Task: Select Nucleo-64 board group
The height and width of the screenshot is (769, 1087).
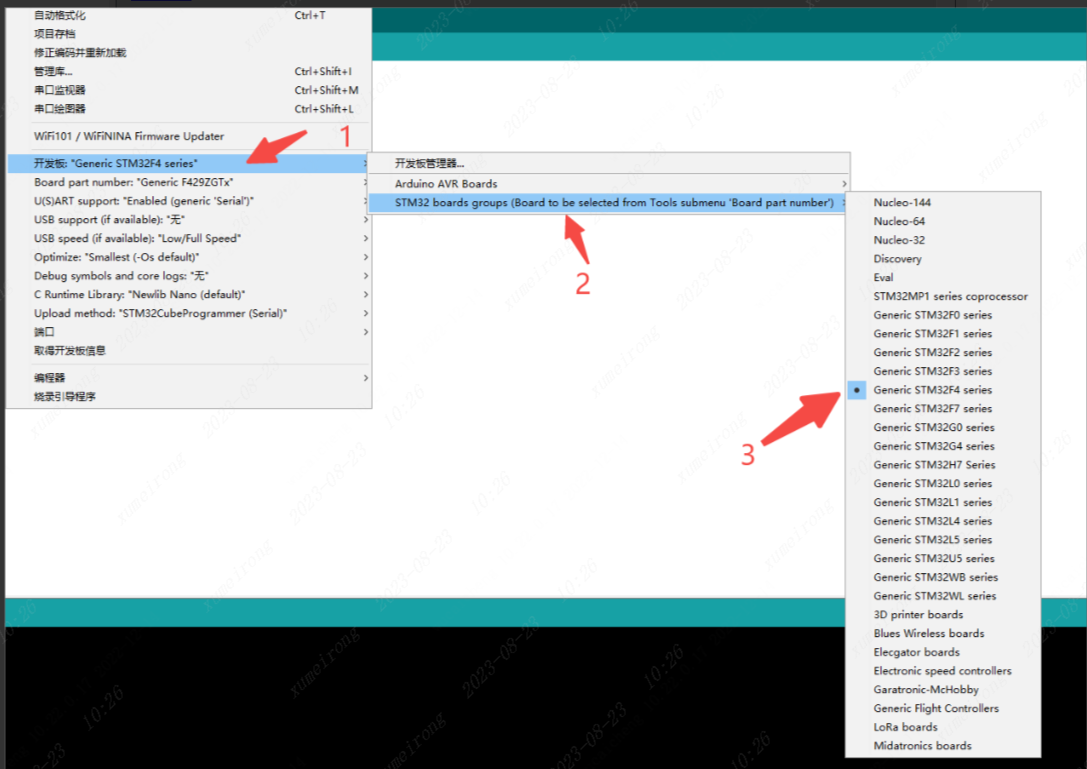Action: click(x=943, y=221)
